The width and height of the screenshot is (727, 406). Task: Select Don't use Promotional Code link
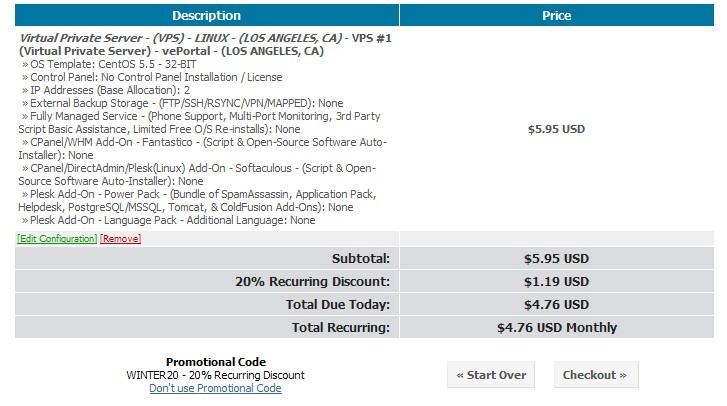coord(215,388)
